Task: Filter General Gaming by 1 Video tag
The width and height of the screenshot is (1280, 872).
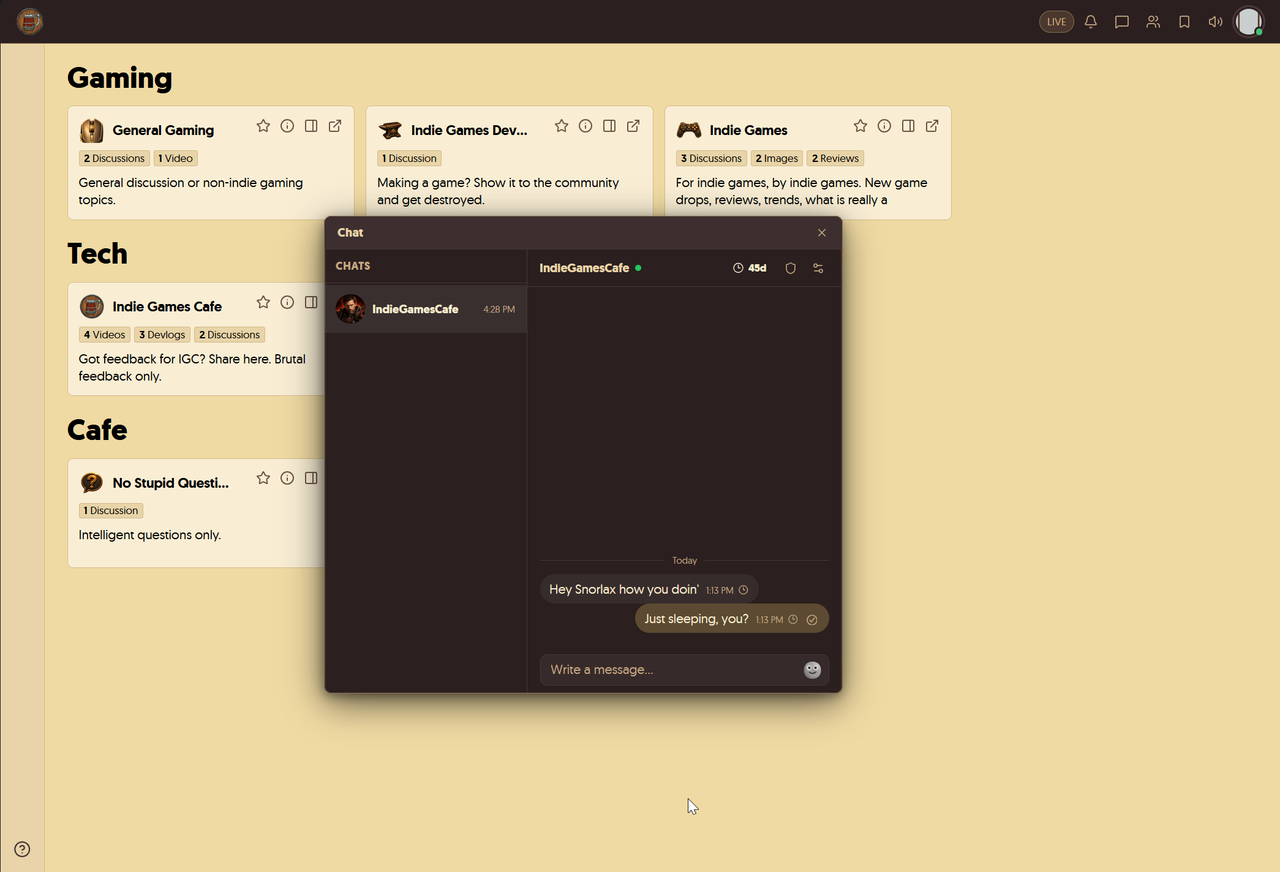Action: tap(176, 158)
